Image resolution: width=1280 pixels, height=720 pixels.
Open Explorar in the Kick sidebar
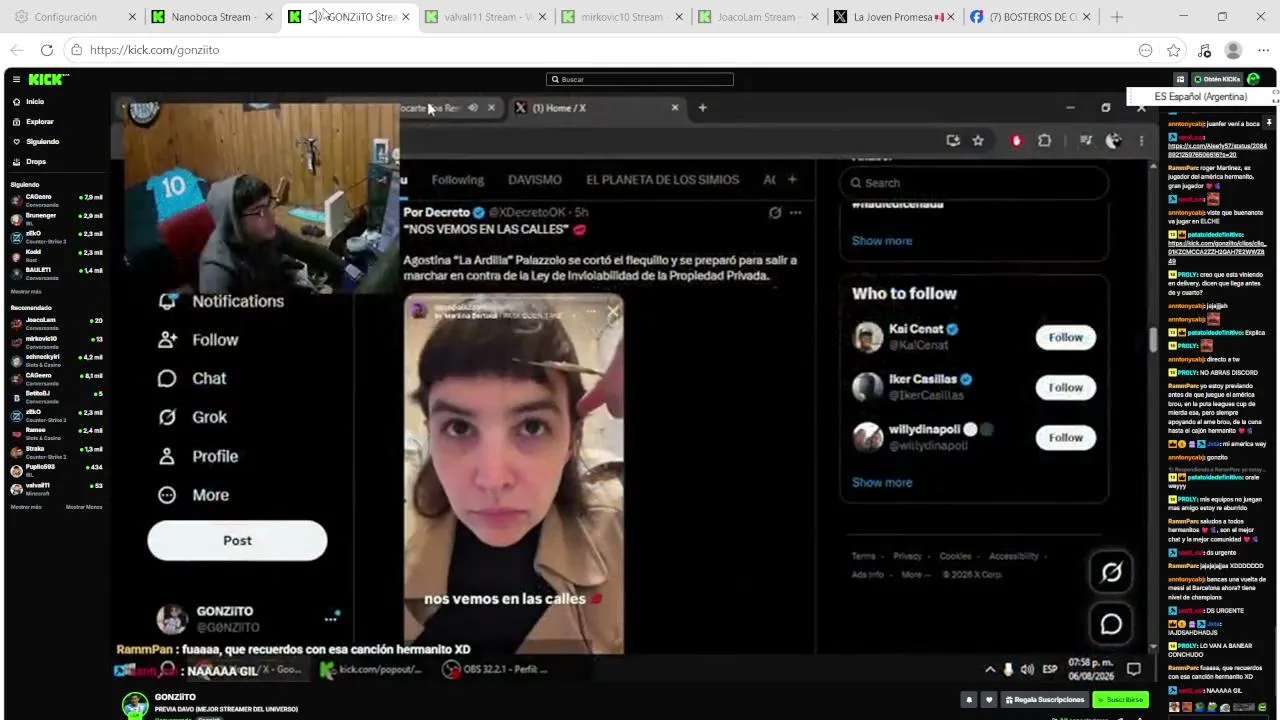pos(40,122)
